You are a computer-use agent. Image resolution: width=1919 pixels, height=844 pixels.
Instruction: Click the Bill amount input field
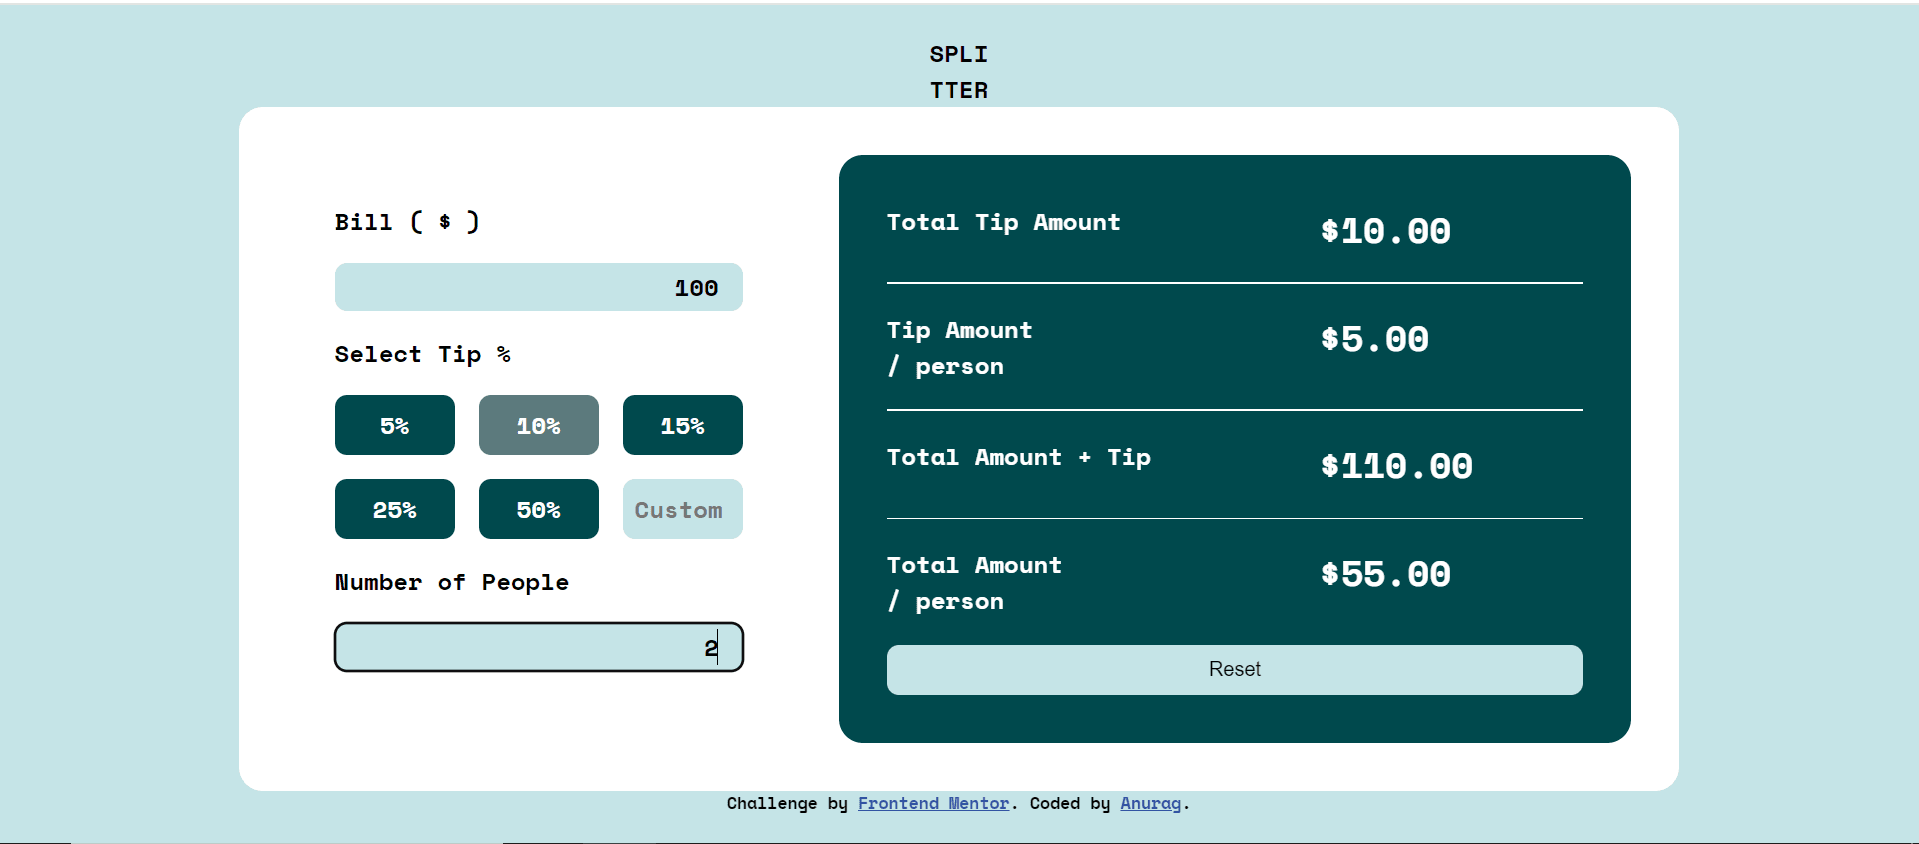(538, 287)
